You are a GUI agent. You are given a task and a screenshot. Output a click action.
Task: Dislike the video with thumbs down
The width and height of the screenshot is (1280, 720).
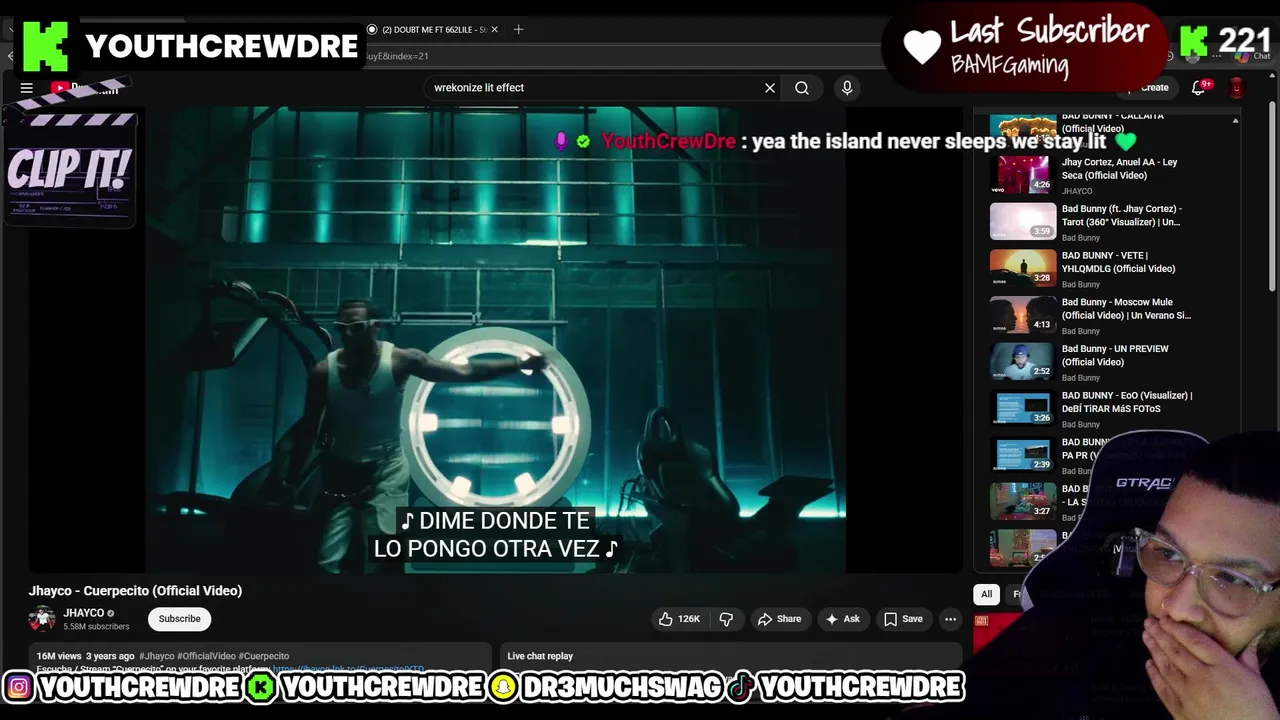[726, 619]
